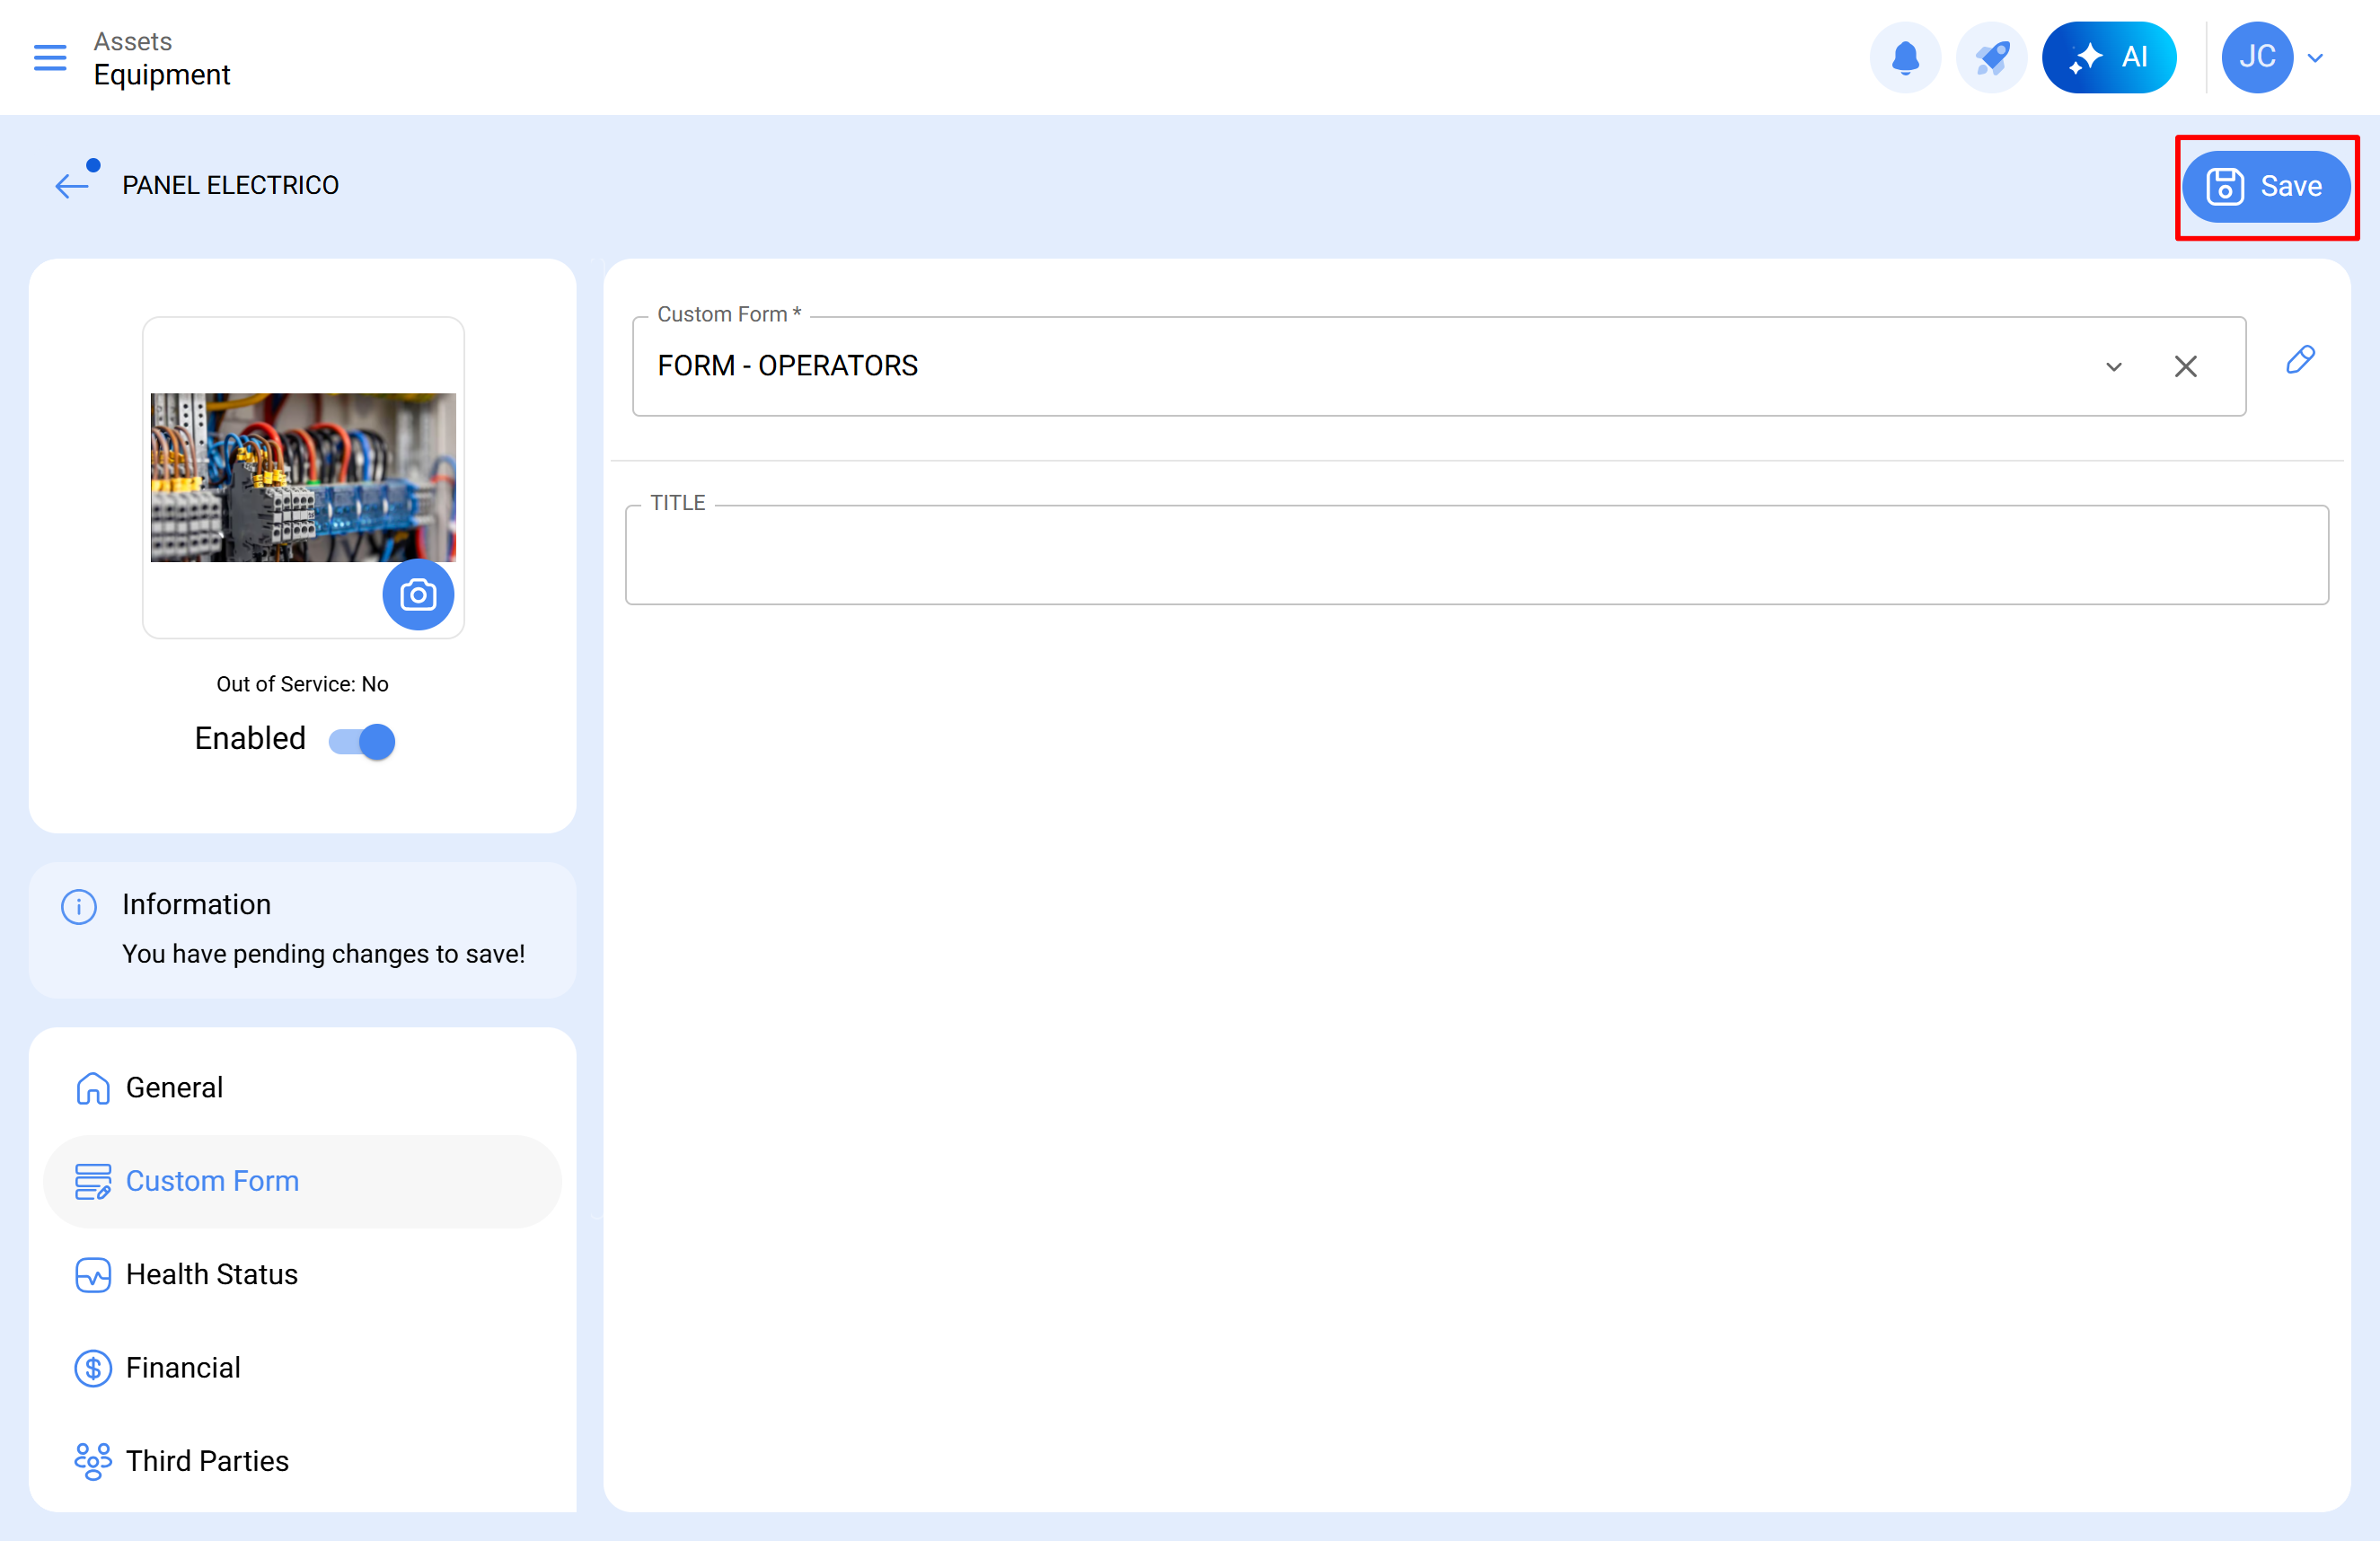Click the notifications bell icon

pos(1905,57)
